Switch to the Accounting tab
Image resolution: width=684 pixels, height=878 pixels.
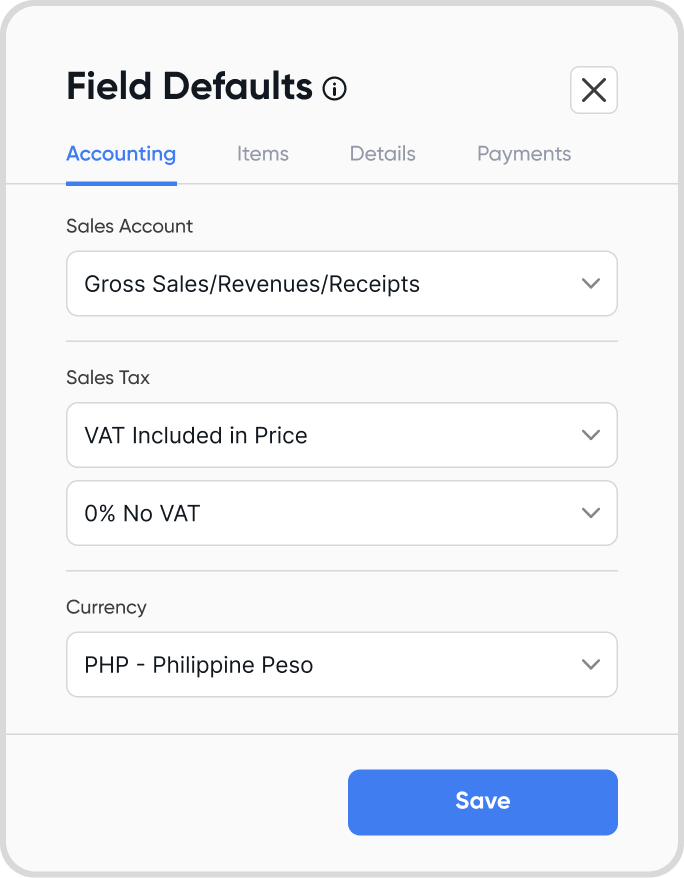click(x=121, y=154)
